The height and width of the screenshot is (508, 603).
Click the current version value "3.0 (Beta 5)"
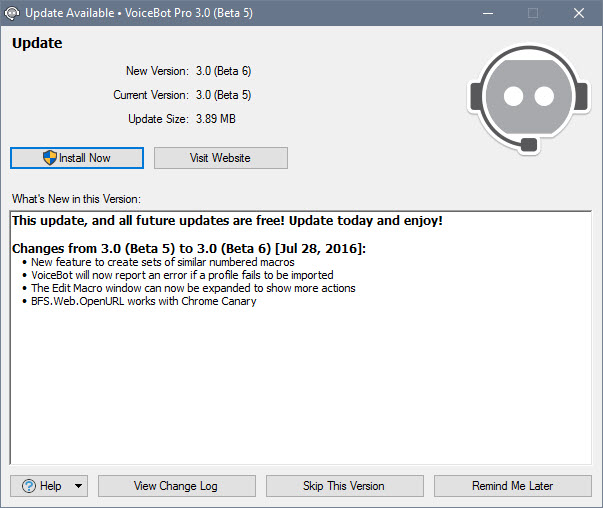tap(223, 95)
